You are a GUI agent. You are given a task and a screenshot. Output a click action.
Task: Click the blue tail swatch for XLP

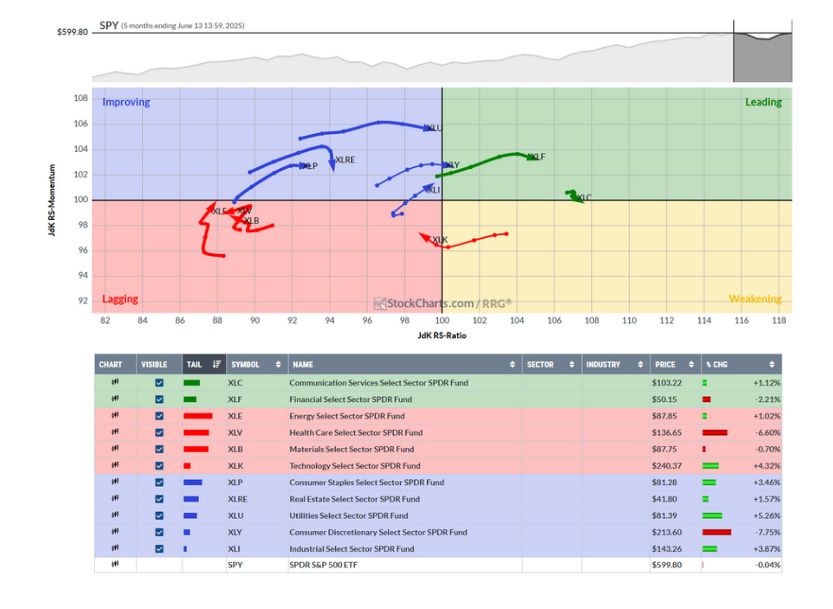(193, 483)
